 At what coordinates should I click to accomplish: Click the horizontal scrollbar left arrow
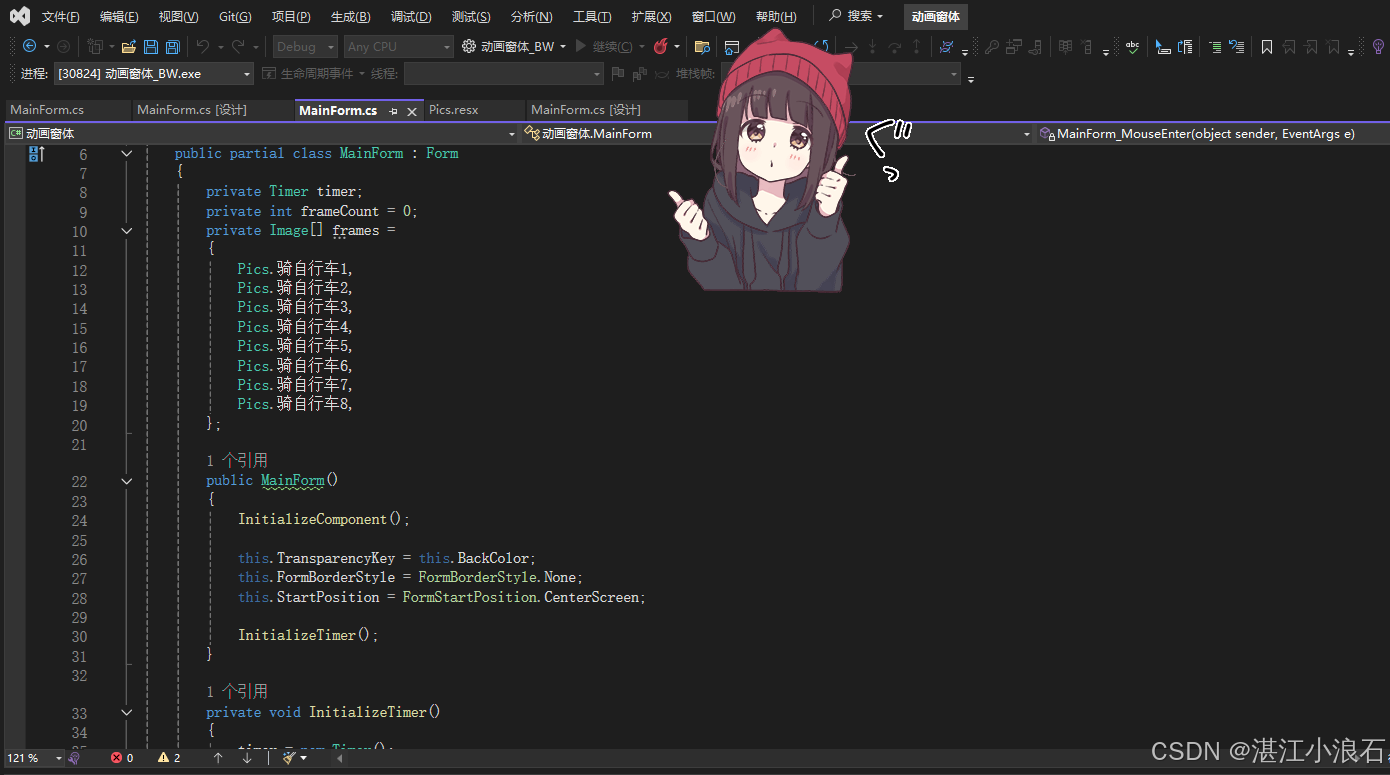[340, 758]
